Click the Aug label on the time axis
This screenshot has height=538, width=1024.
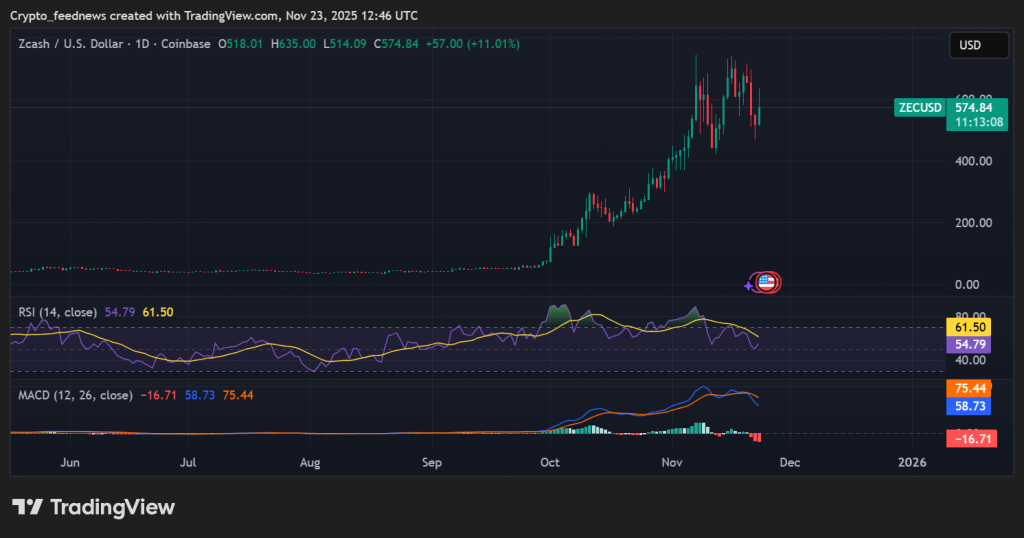click(x=310, y=462)
